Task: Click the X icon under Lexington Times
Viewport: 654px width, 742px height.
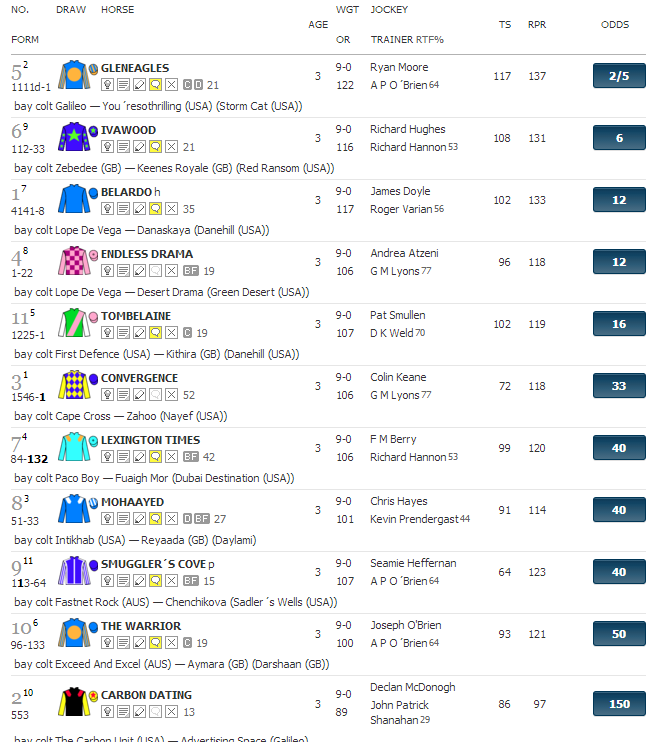Action: click(x=171, y=457)
